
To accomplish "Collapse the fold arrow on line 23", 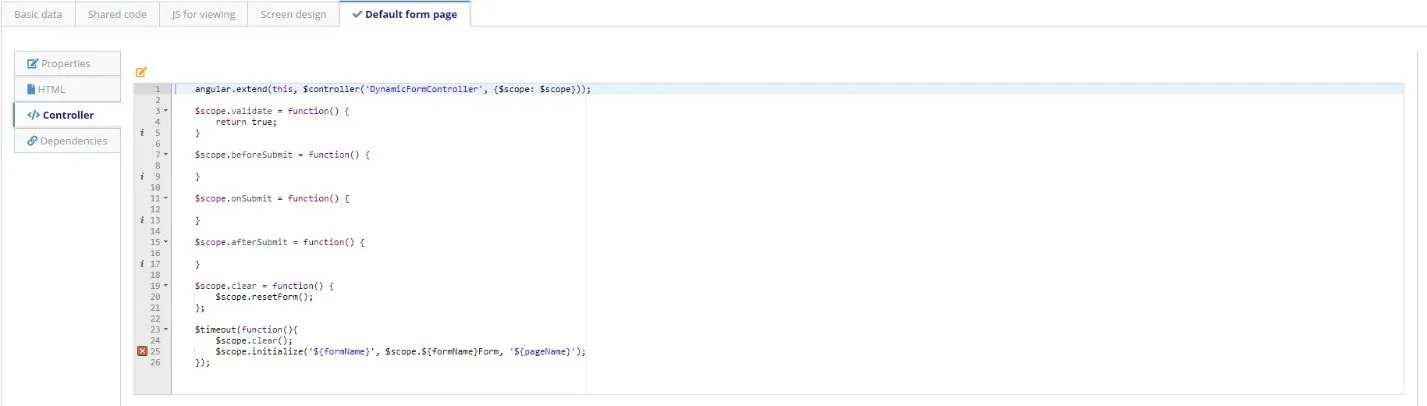I will [166, 330].
